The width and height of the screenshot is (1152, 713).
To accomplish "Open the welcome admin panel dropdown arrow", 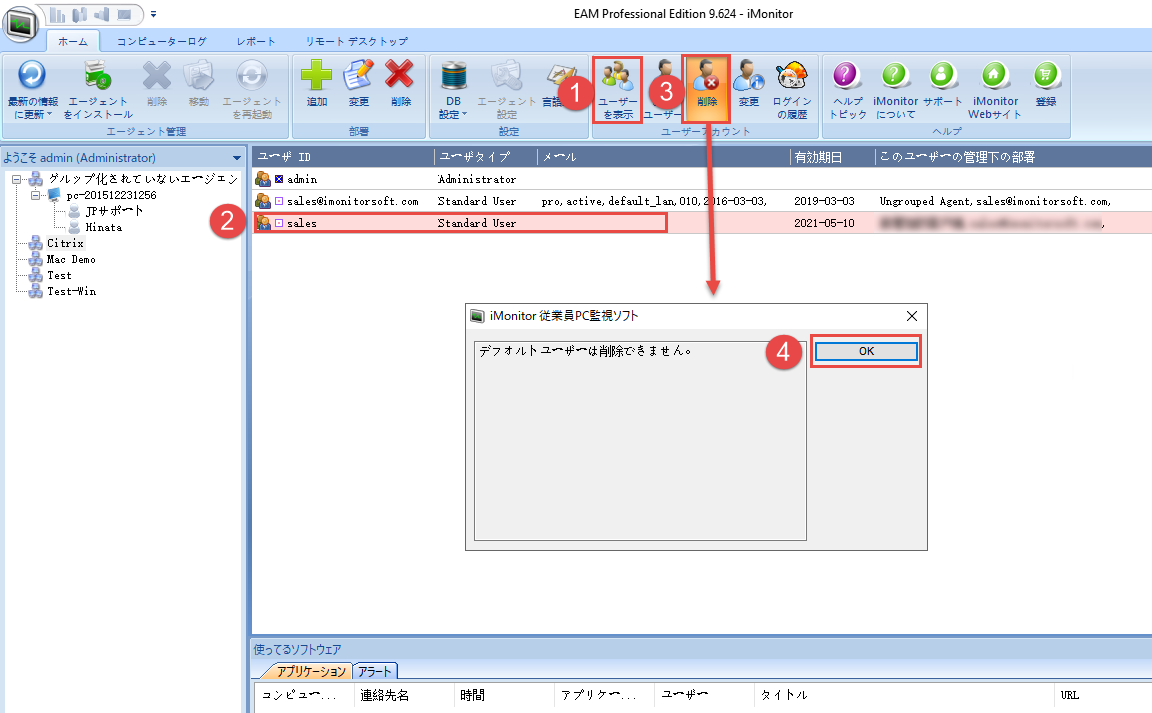I will [x=237, y=158].
